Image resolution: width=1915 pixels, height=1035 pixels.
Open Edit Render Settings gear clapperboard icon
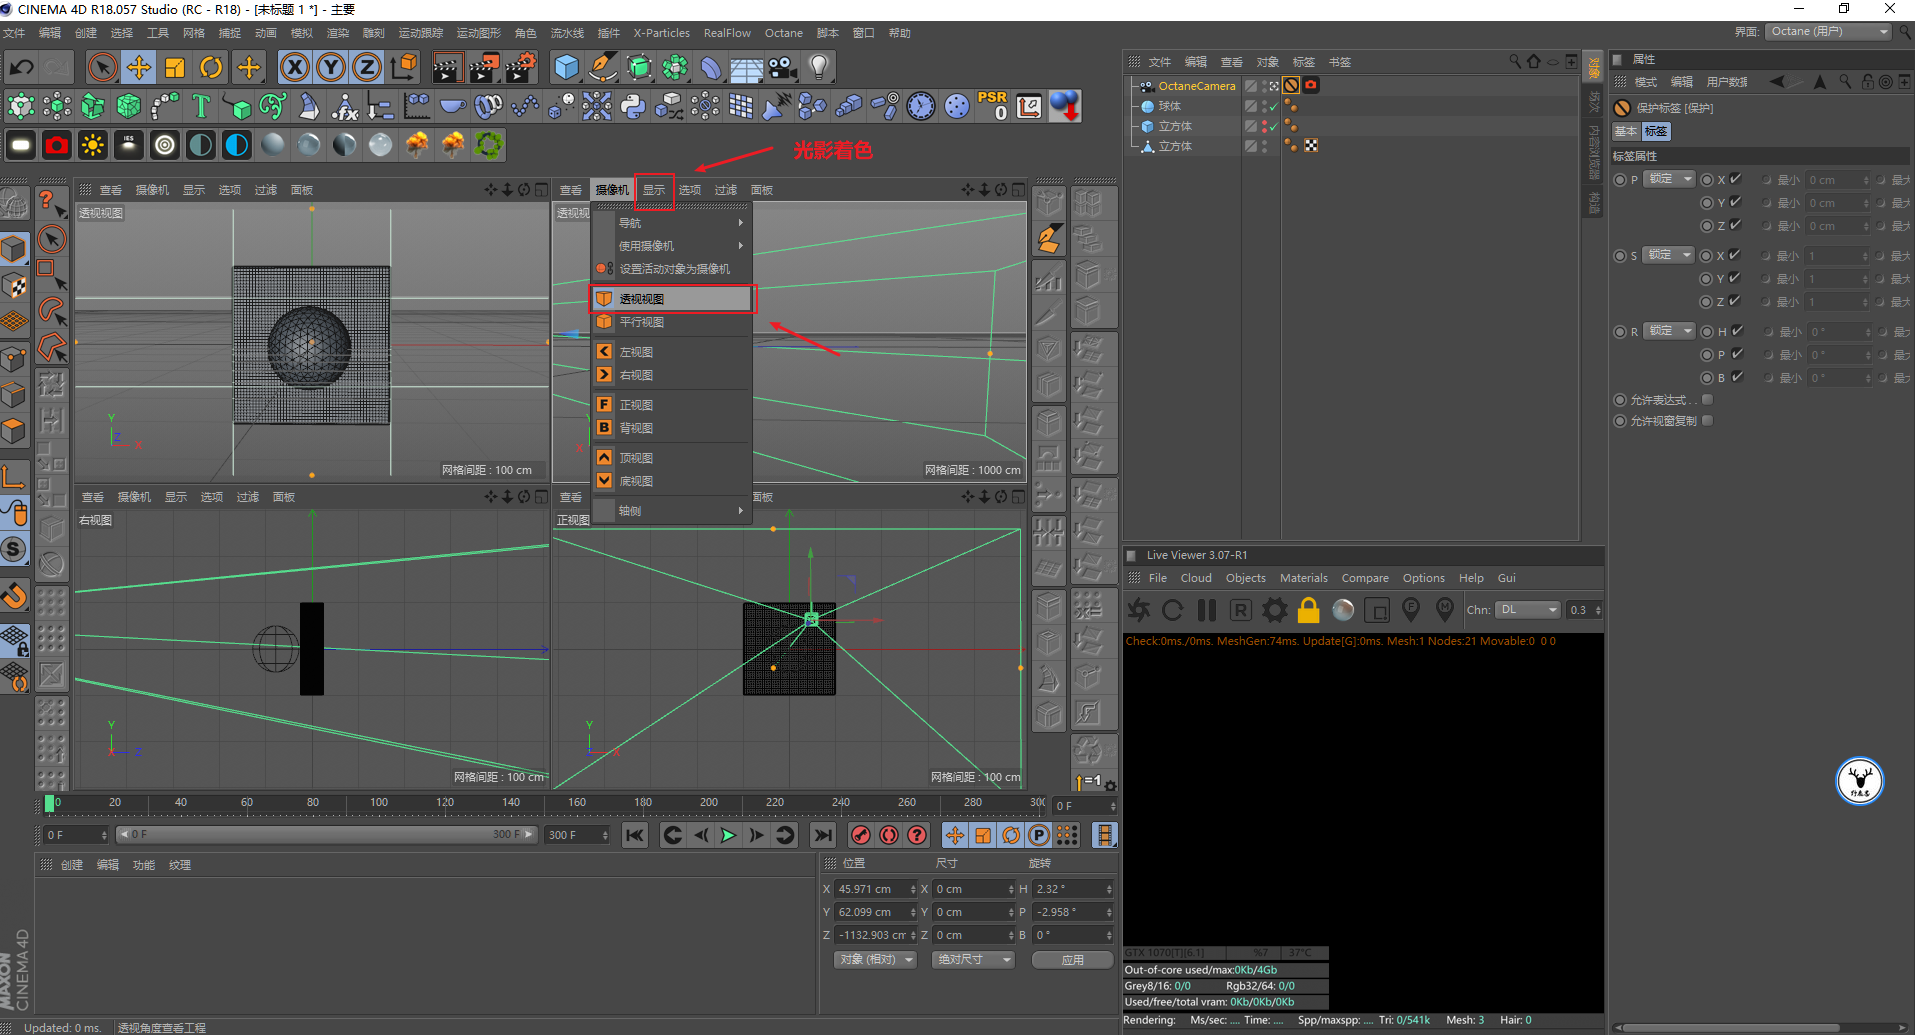click(x=521, y=68)
